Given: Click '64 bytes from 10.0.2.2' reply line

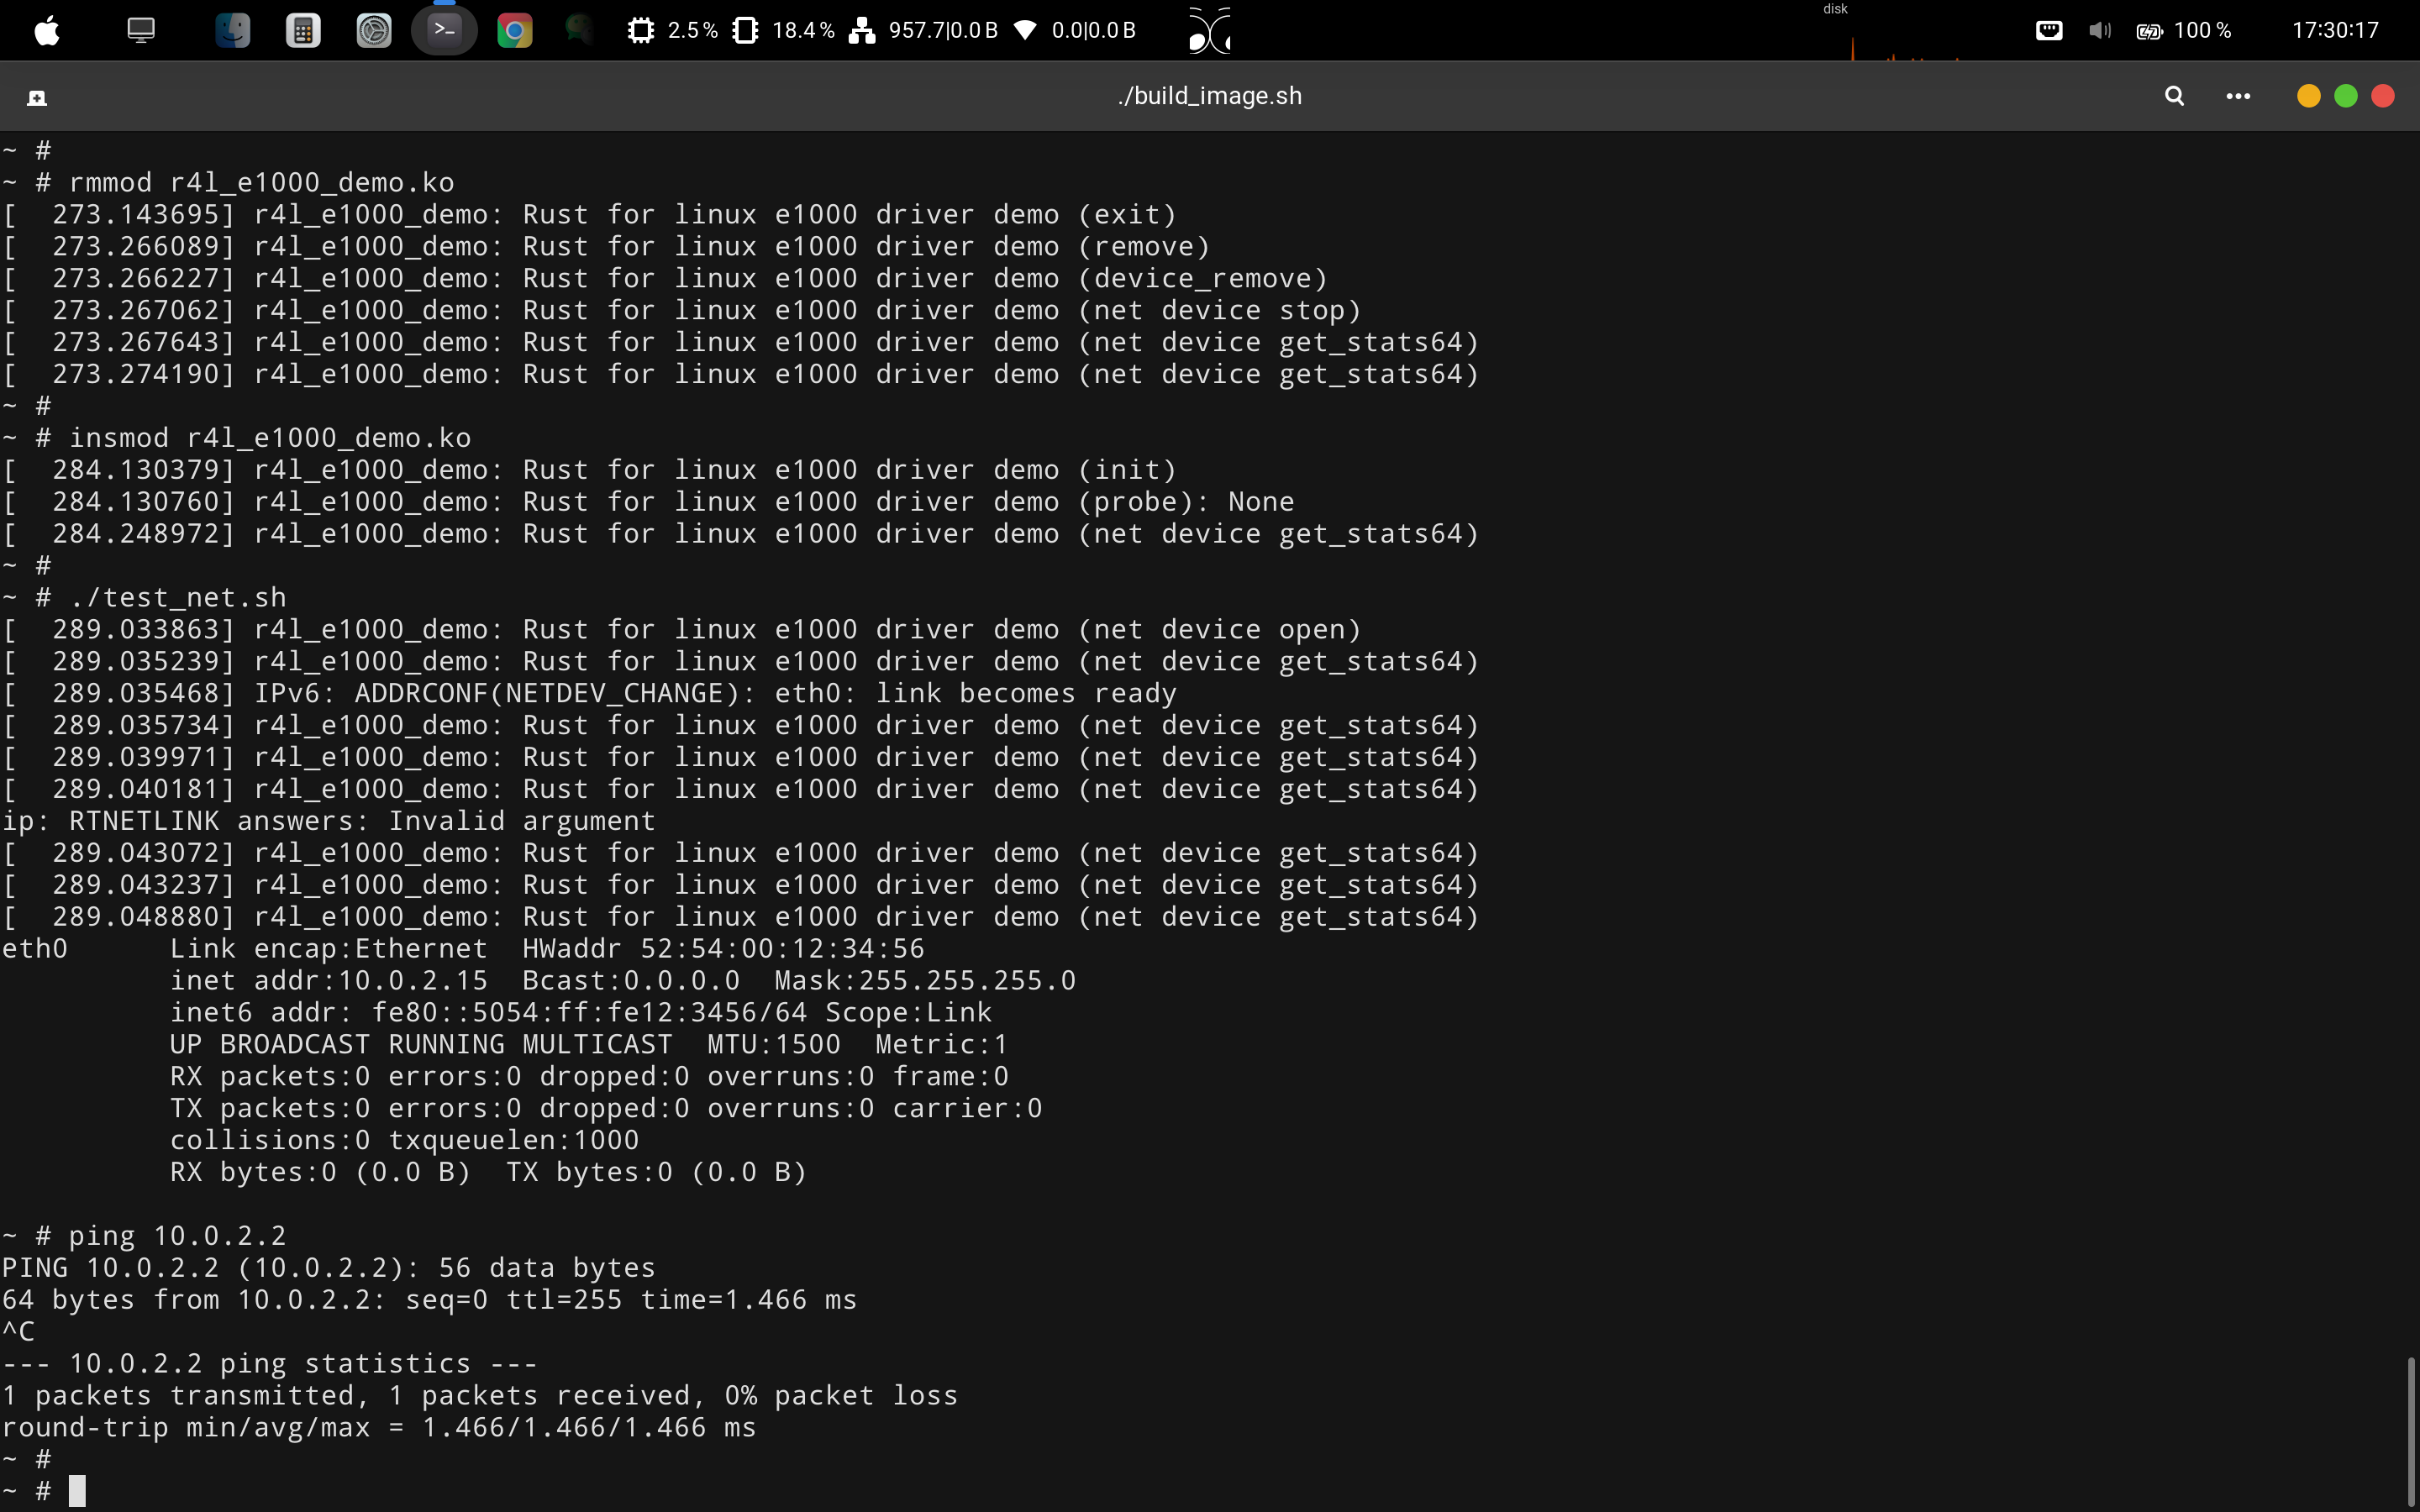Looking at the screenshot, I should 429,1300.
